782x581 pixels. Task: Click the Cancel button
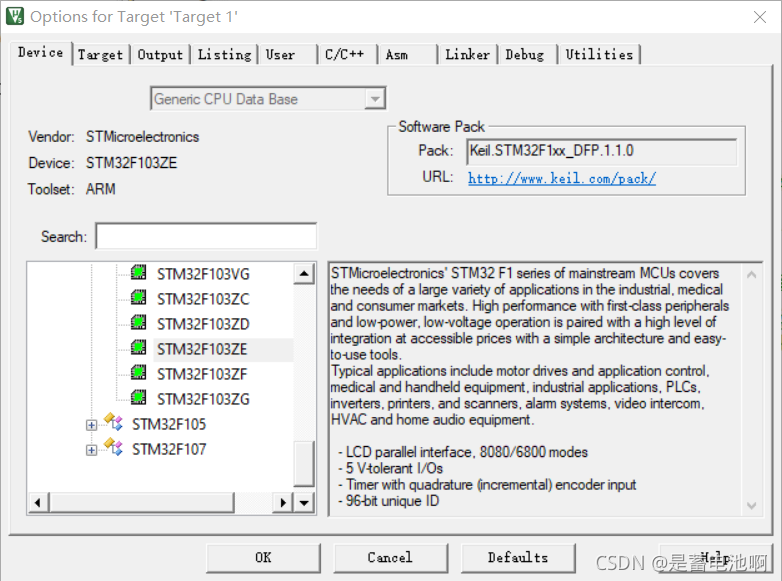tap(390, 558)
